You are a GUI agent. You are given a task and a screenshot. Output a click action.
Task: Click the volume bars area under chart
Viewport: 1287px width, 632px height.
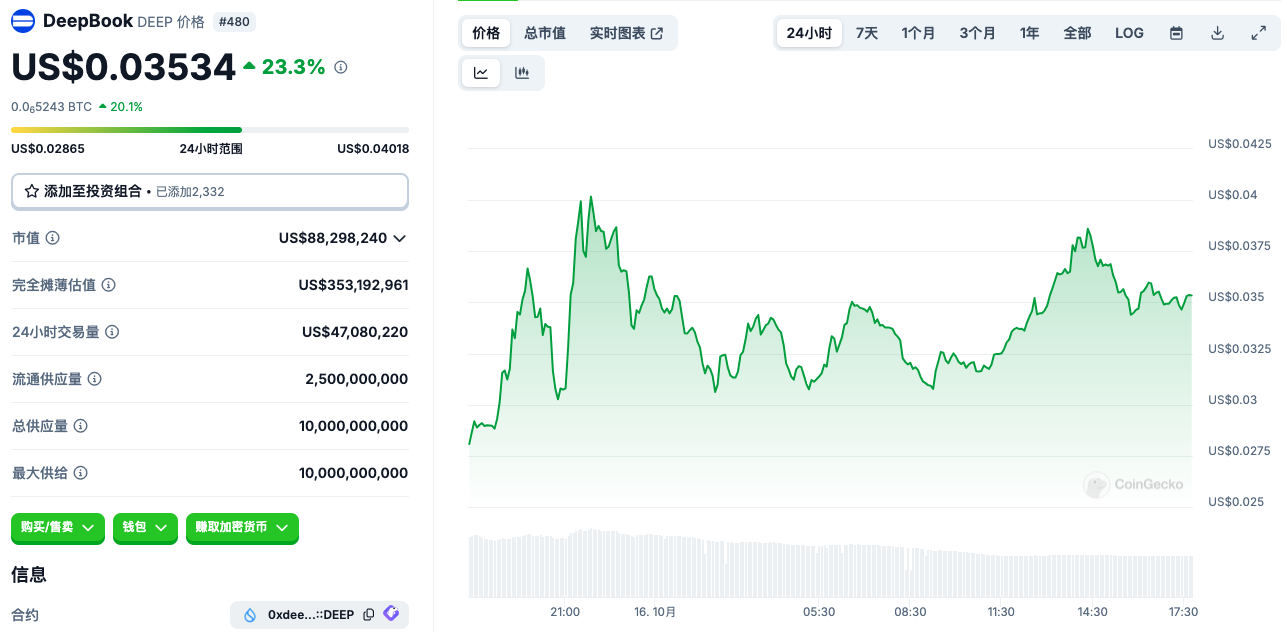coord(830,564)
